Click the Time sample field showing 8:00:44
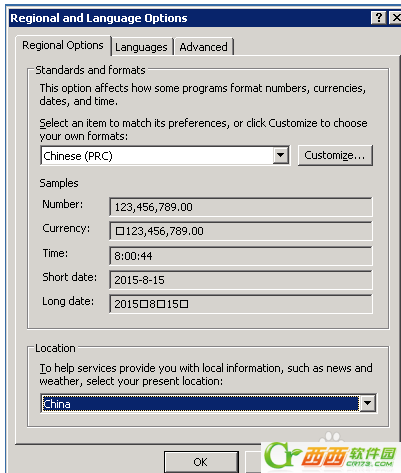The width and height of the screenshot is (401, 473). coord(240,256)
